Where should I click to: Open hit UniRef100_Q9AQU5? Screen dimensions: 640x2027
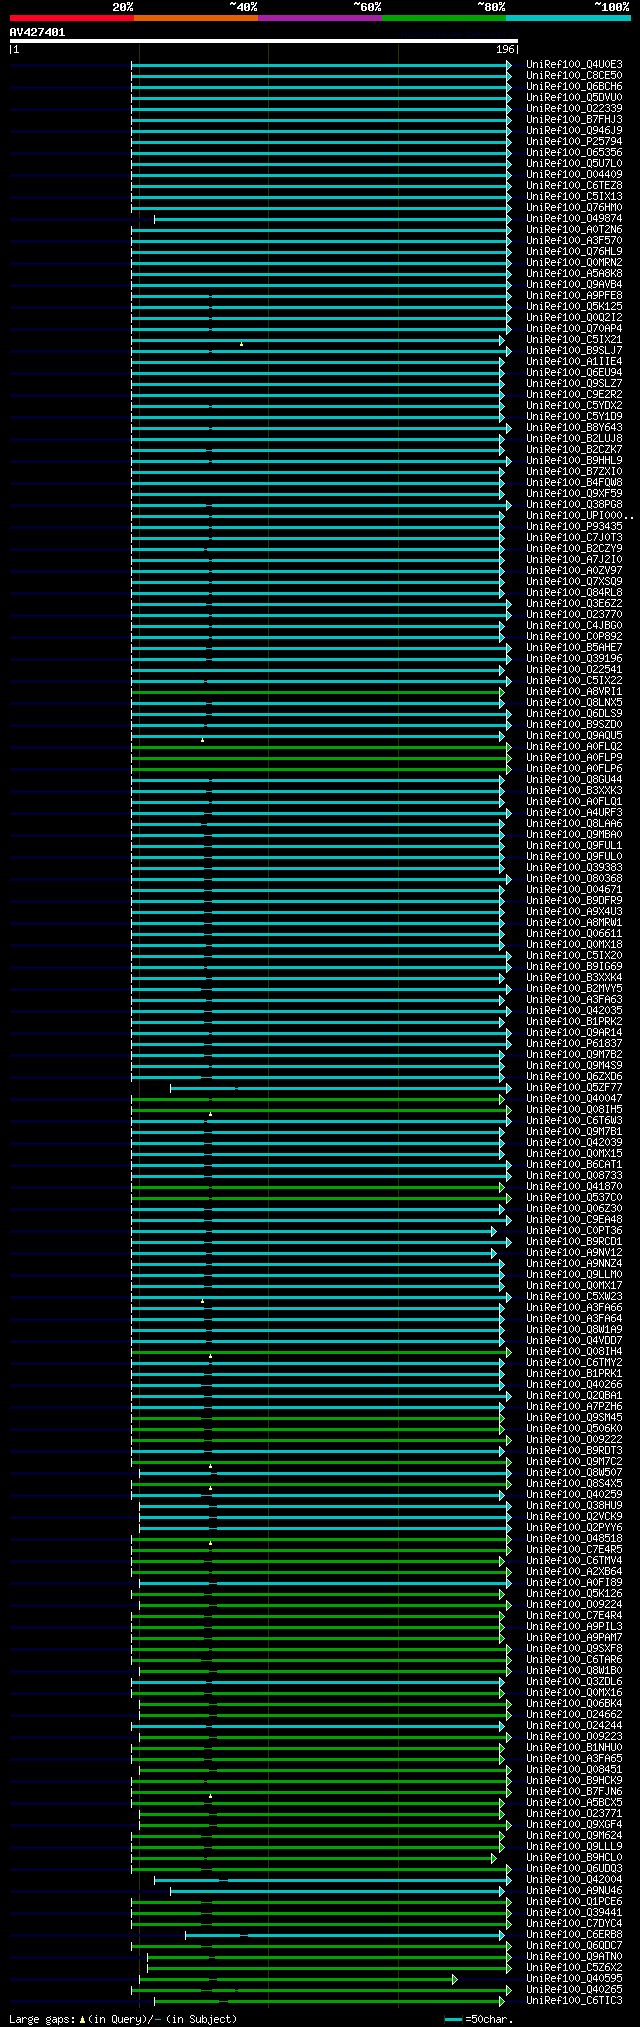click(574, 736)
